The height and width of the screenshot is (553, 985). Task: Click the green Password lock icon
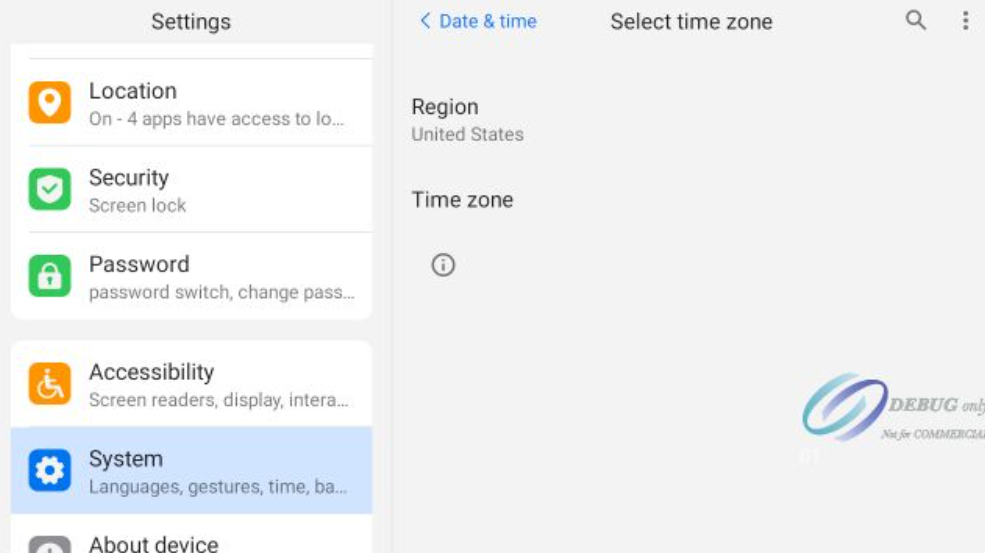point(50,277)
